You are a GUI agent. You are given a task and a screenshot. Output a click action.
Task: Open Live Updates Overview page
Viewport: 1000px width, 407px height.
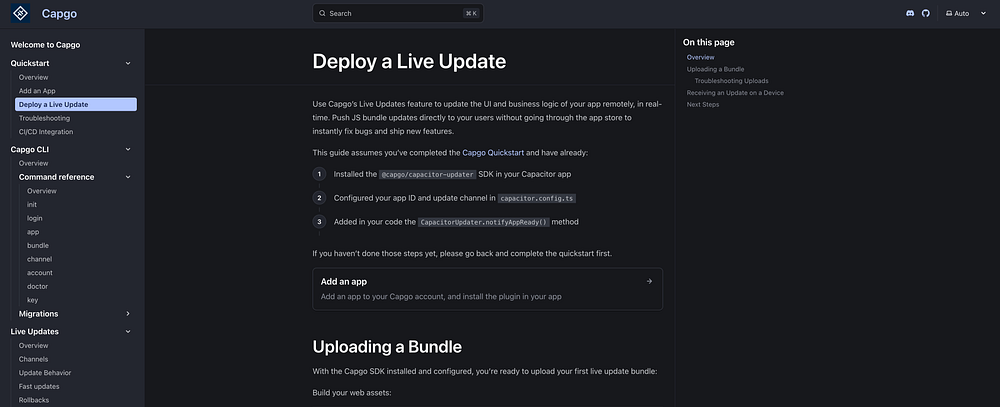tap(33, 346)
